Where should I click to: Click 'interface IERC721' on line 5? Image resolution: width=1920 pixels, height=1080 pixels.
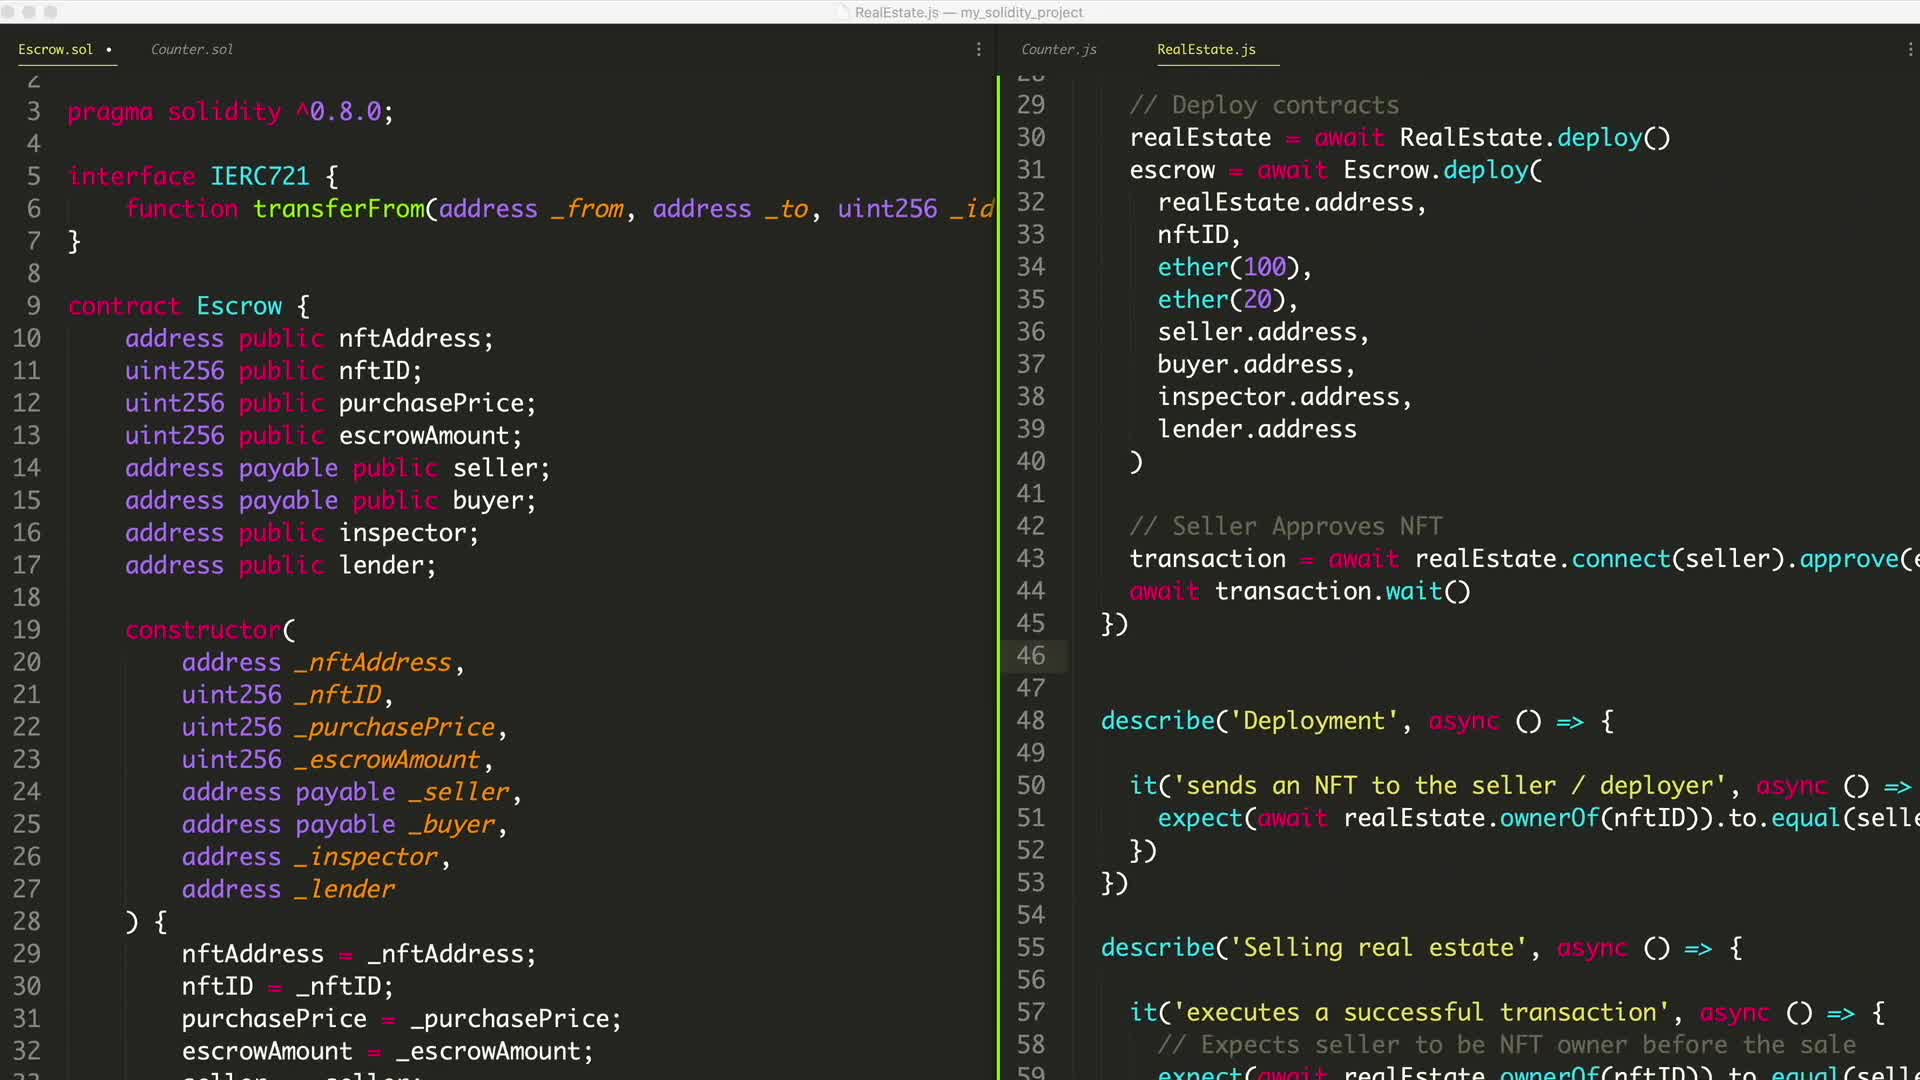(x=189, y=176)
